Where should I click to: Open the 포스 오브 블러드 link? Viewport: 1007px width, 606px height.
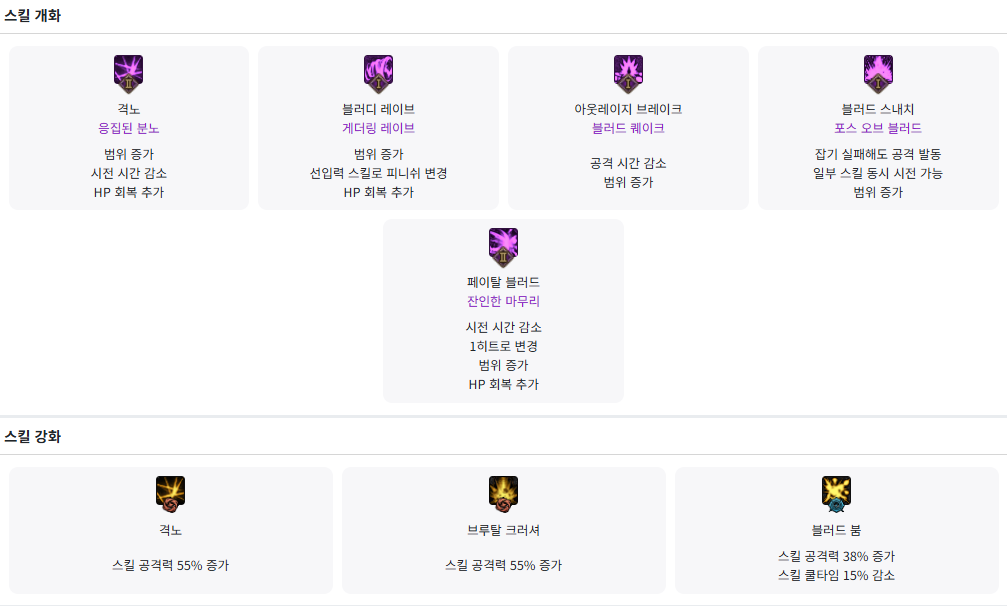click(x=878, y=128)
